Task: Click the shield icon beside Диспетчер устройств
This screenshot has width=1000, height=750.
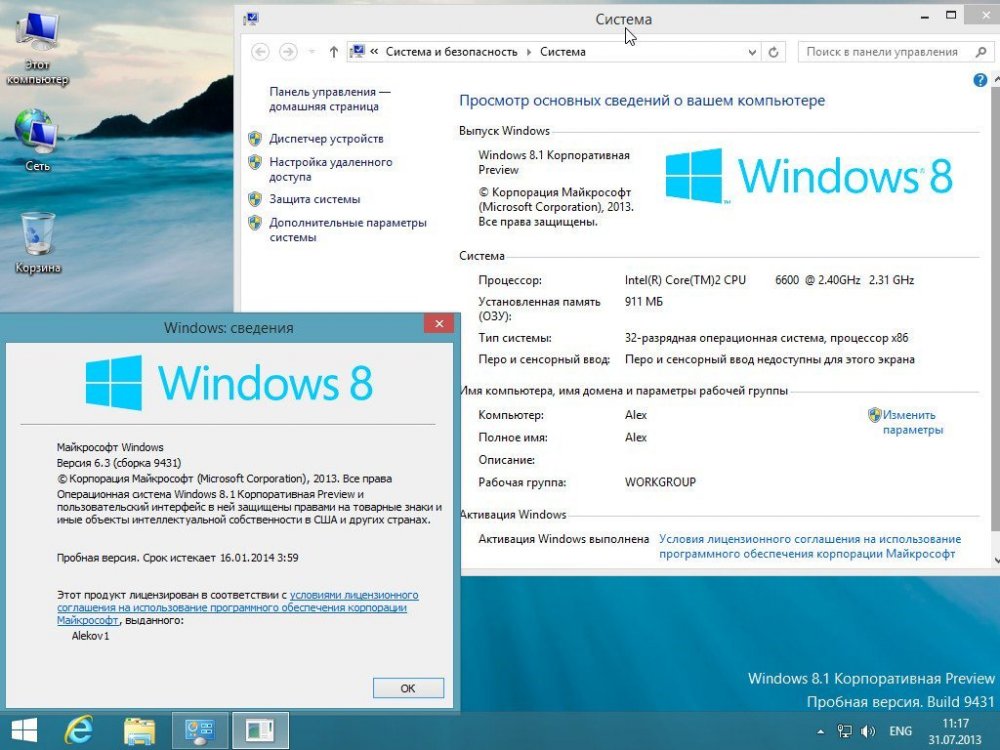Action: click(x=255, y=138)
